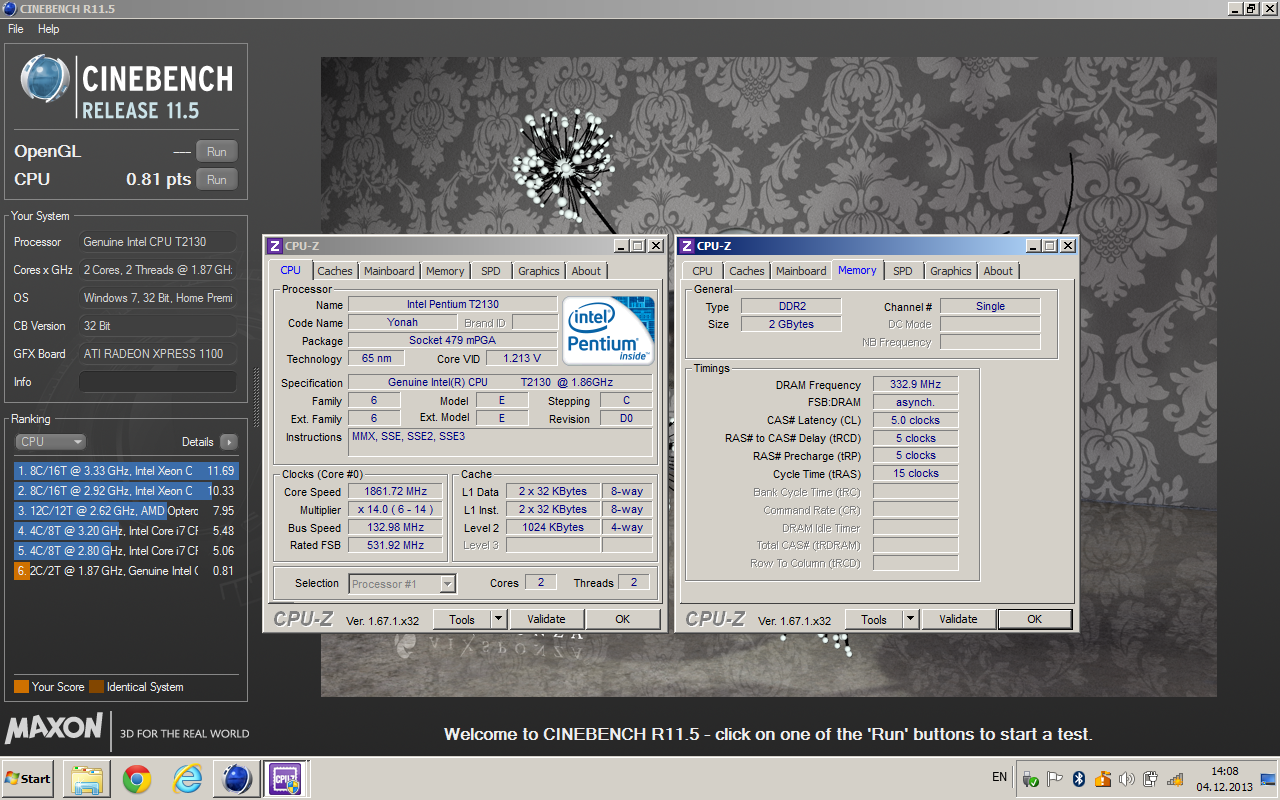Click the Core Speed value 1861.72 MHz
The image size is (1280, 800).
click(396, 492)
